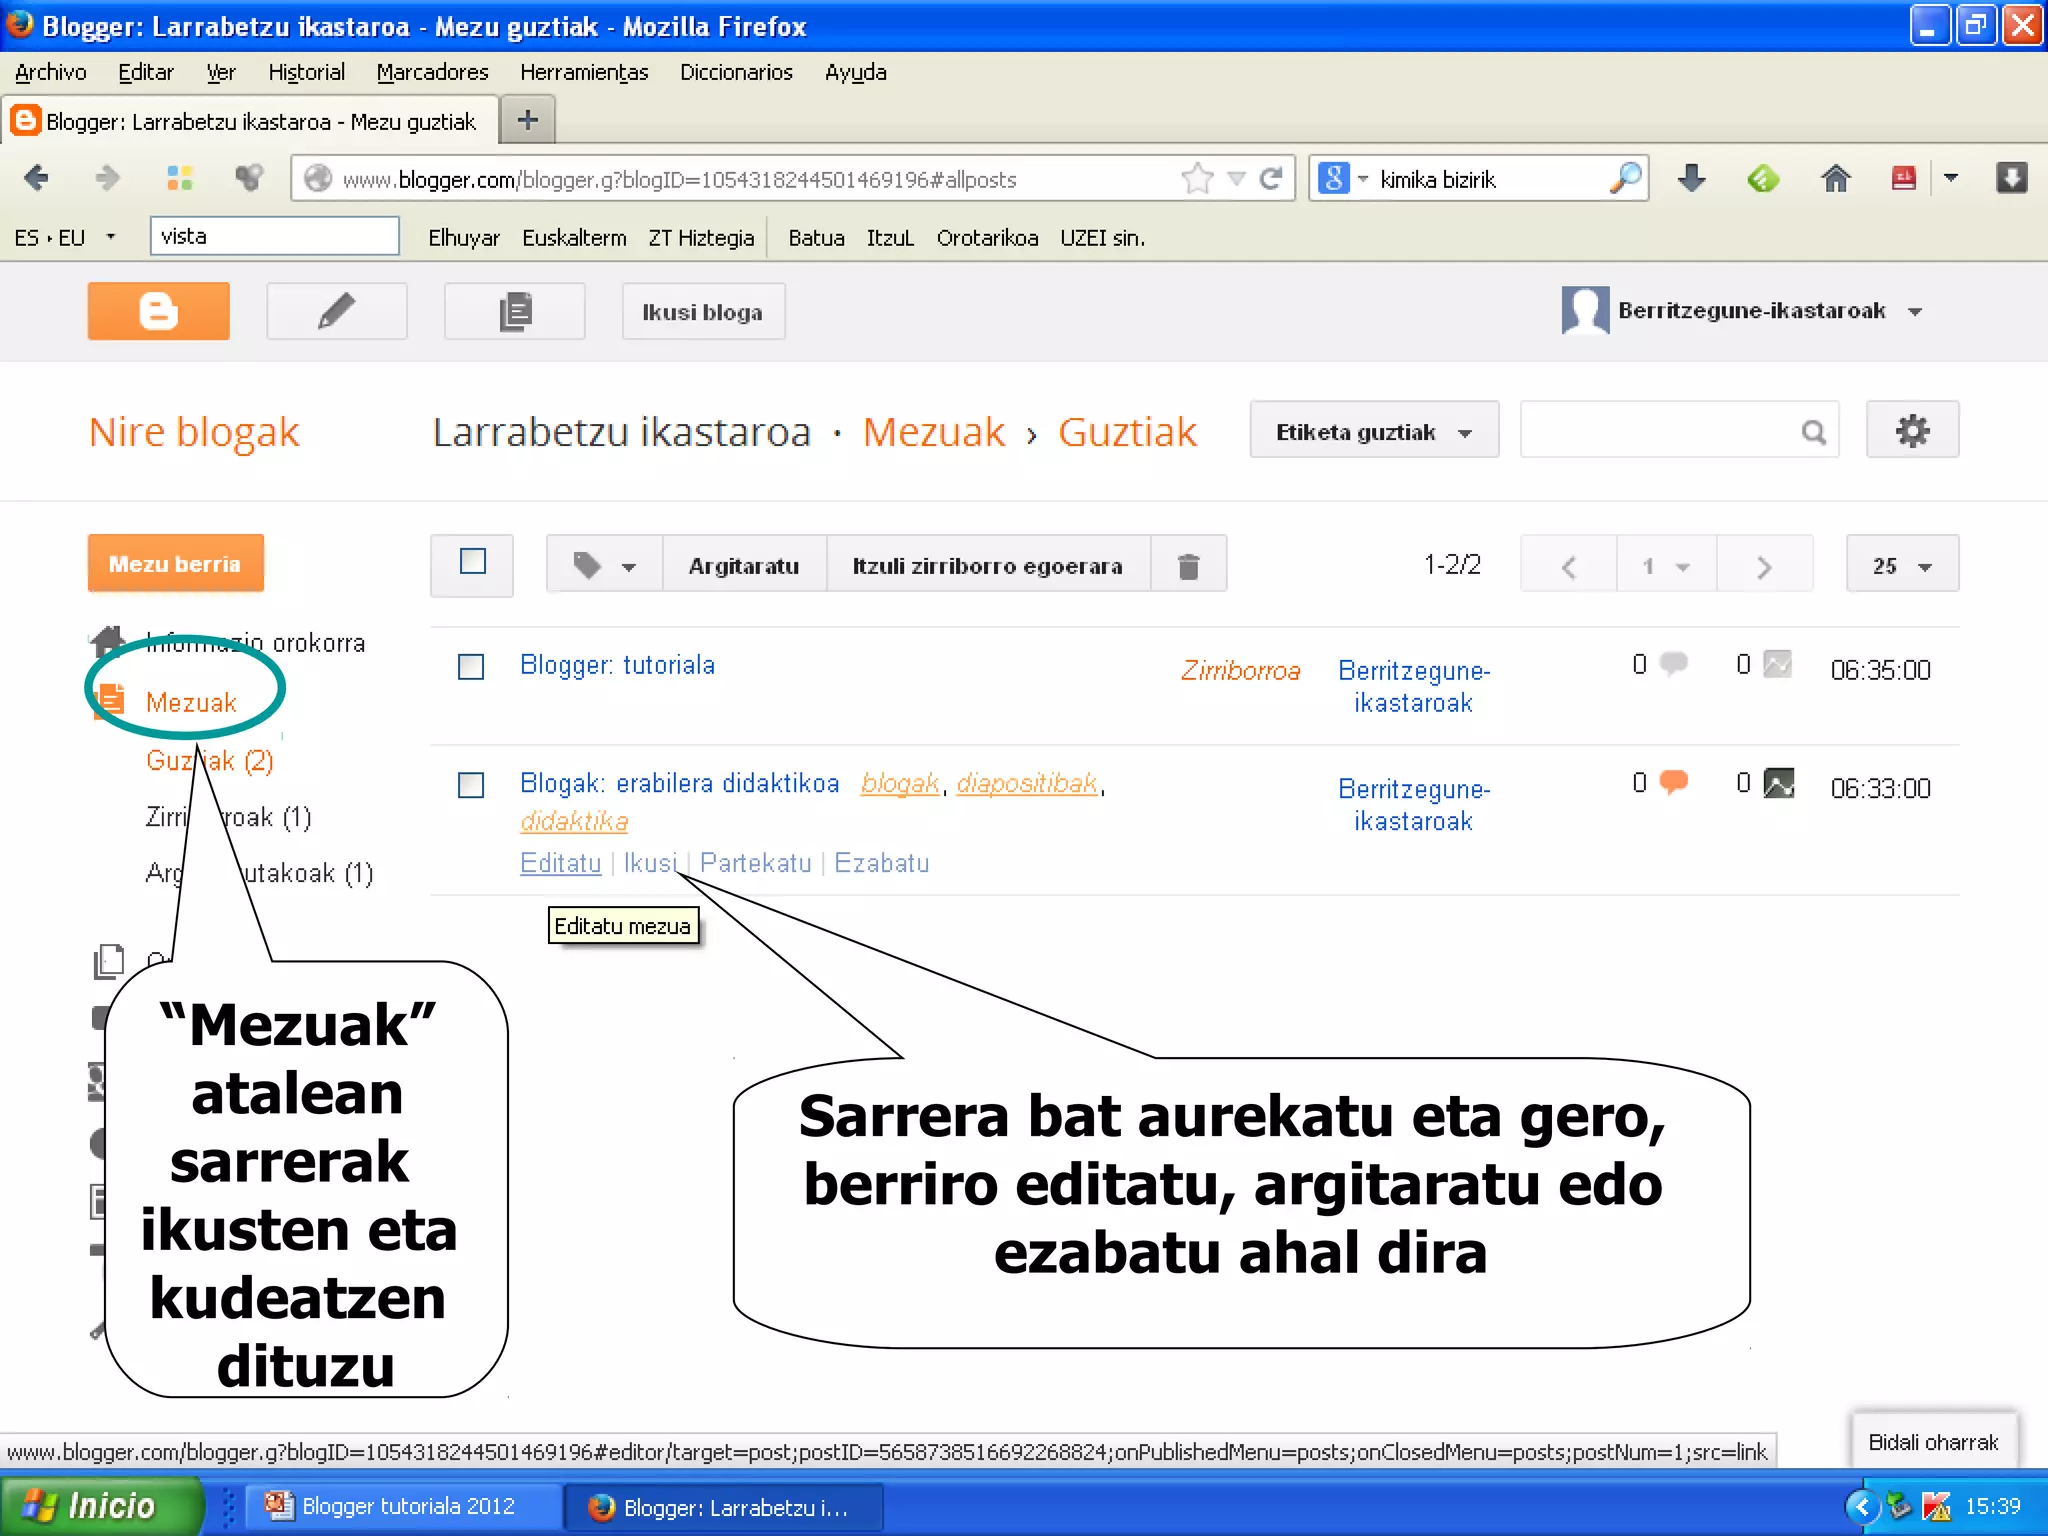Open the Herramientas menu
2048x1536 pixels.
pyautogui.click(x=584, y=72)
